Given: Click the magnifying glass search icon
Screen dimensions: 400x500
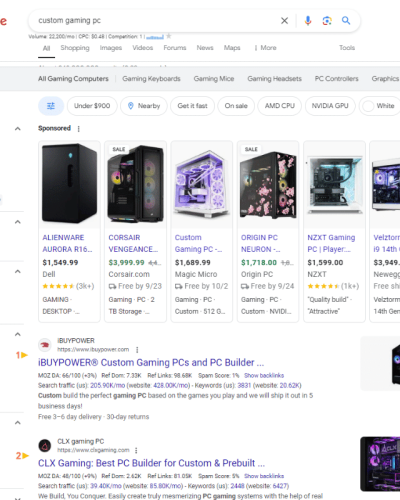Looking at the screenshot, I should pyautogui.click(x=346, y=21).
